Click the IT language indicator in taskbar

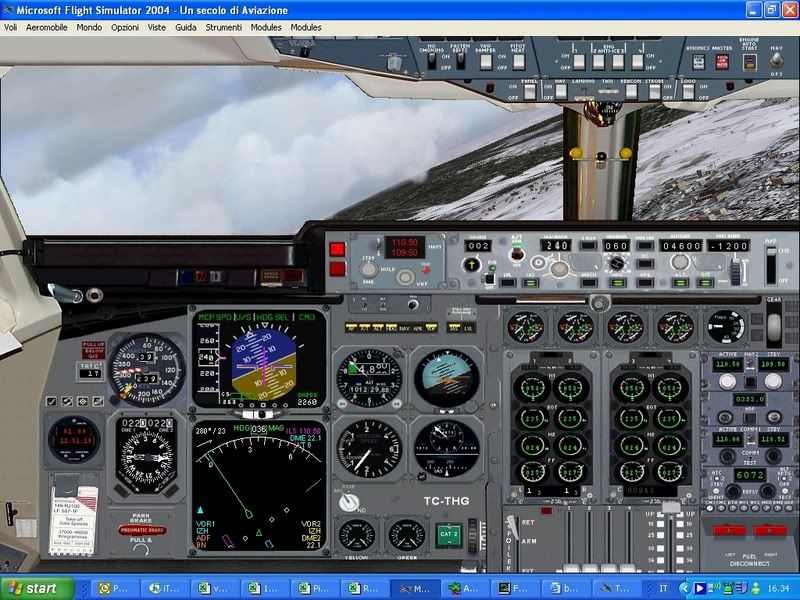(663, 588)
